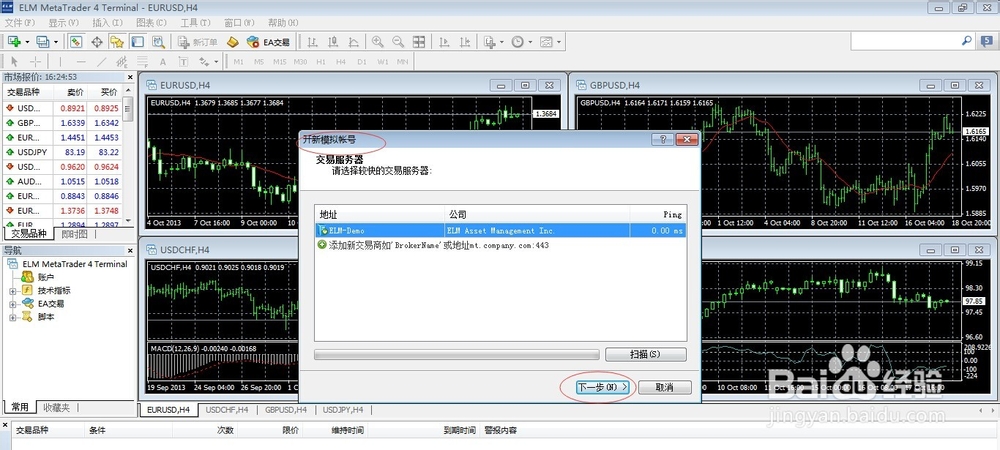
Task: Switch chart to bar chart type
Action: (x=312, y=42)
